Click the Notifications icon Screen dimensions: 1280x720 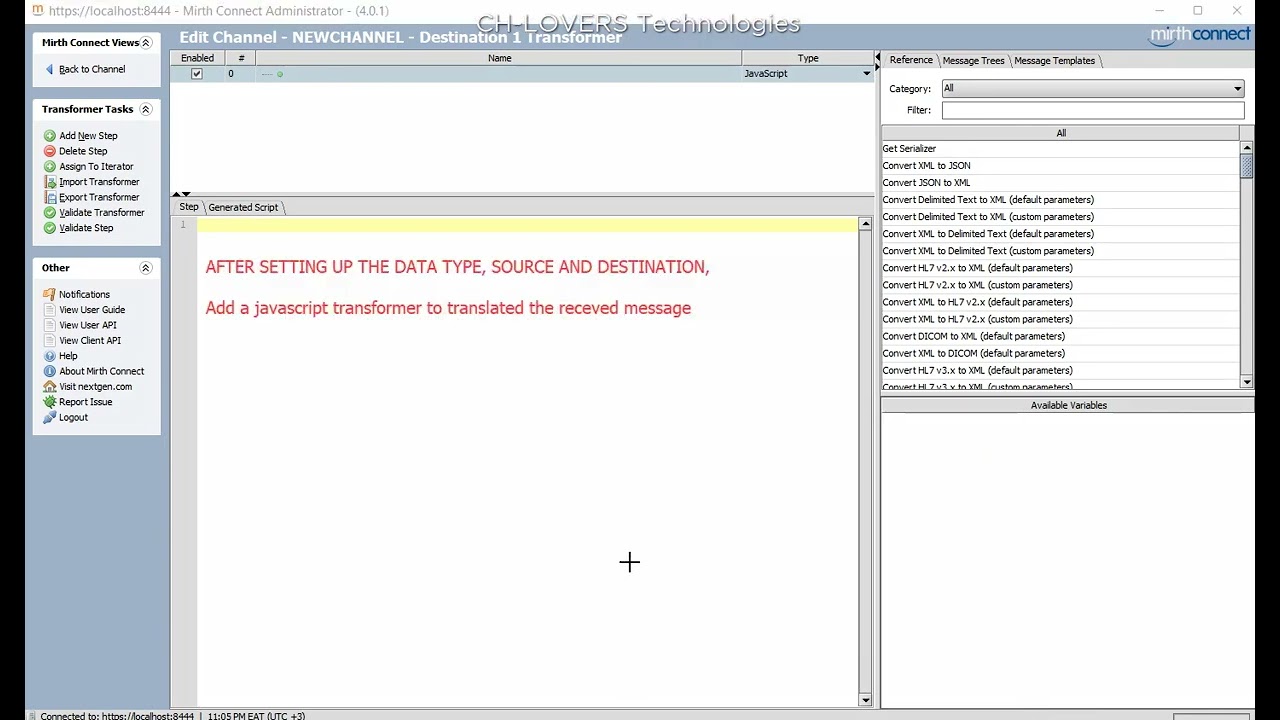(x=50, y=295)
